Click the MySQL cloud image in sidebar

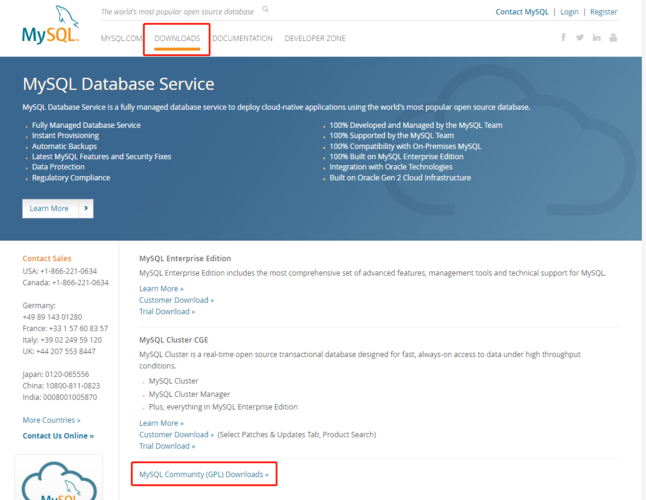tap(59, 480)
